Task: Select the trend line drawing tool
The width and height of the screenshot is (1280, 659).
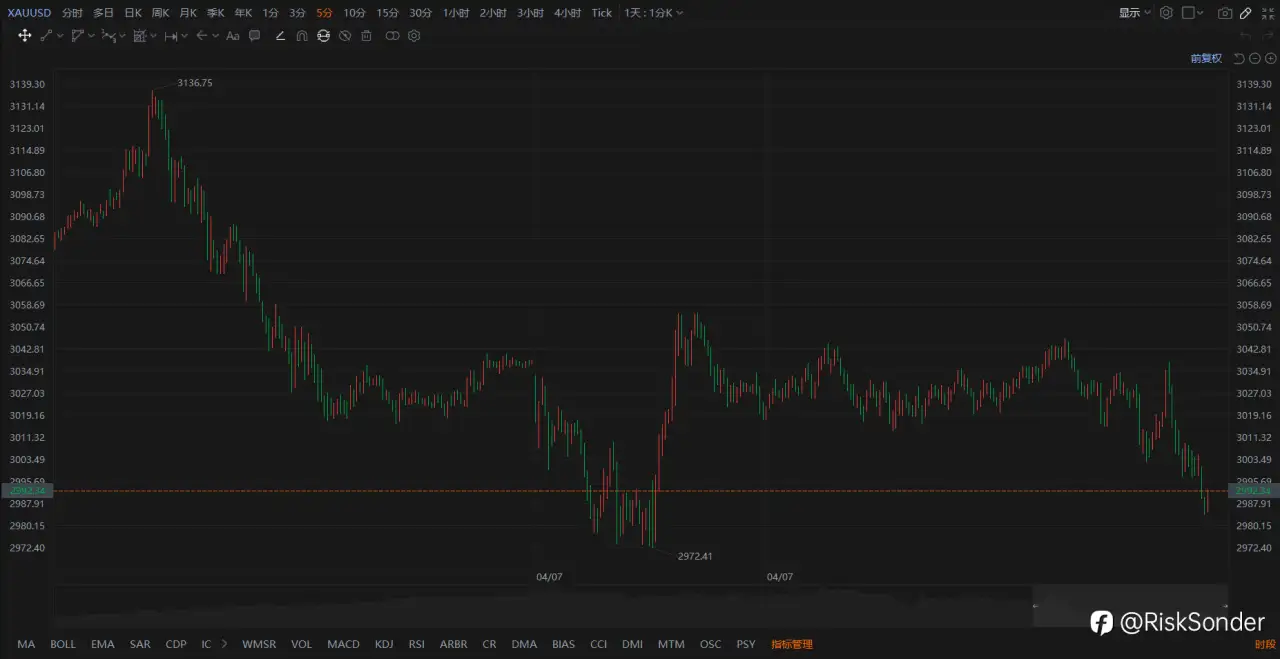Action: coord(46,36)
